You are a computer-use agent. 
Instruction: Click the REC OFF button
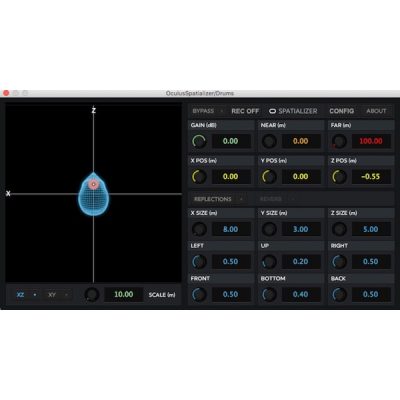[x=245, y=111]
